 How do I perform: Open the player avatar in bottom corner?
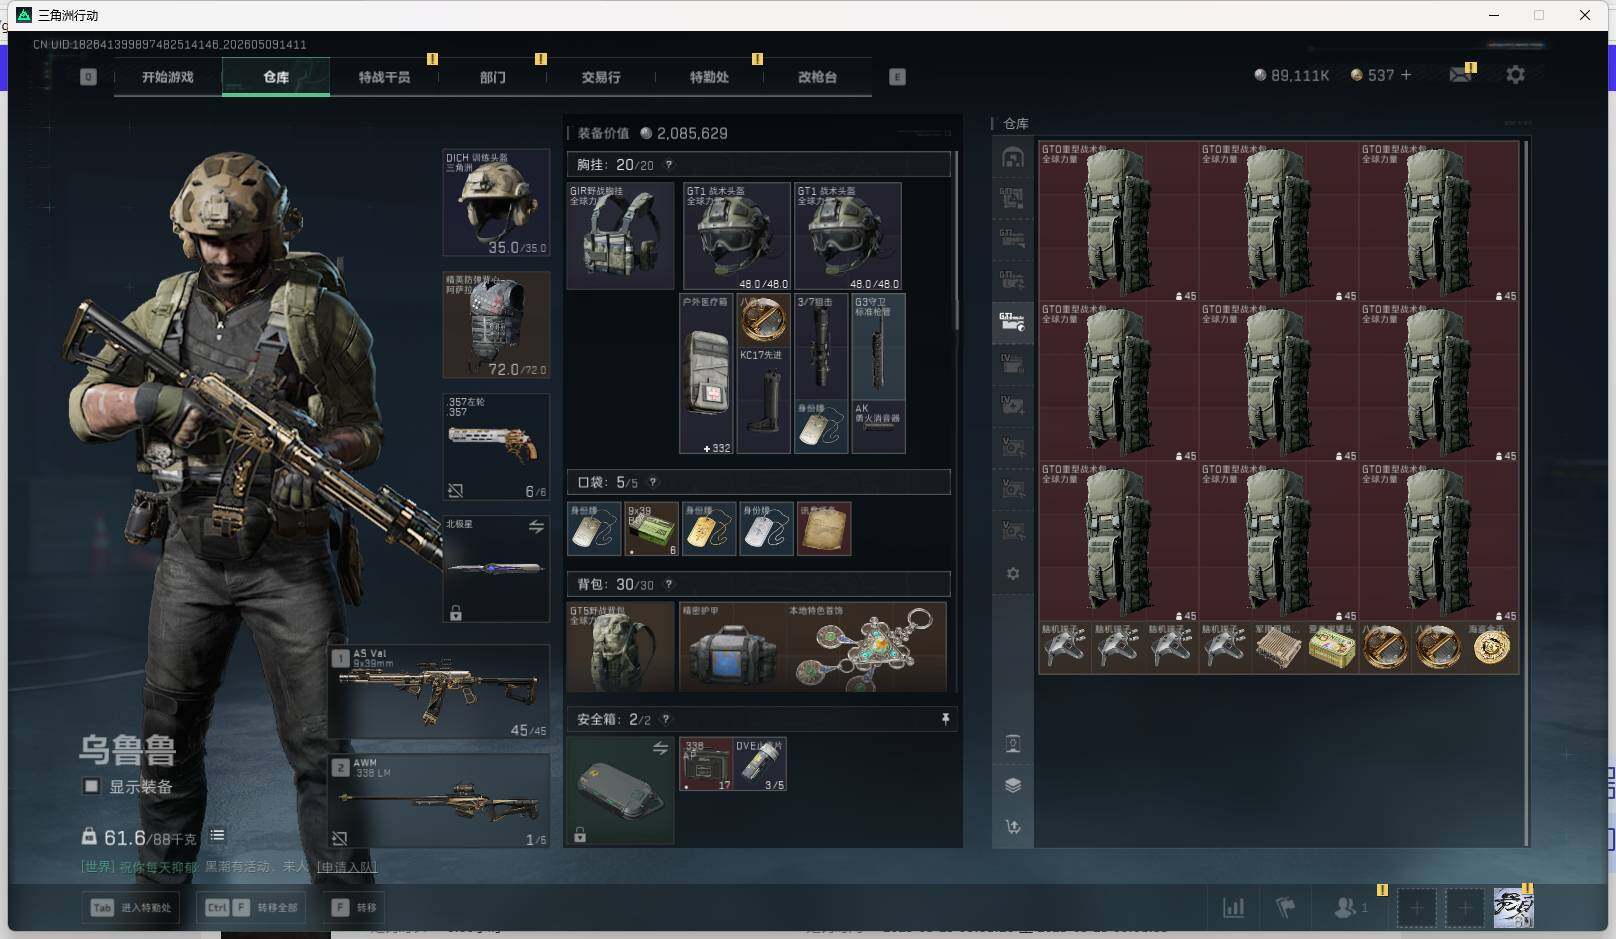coord(1513,908)
